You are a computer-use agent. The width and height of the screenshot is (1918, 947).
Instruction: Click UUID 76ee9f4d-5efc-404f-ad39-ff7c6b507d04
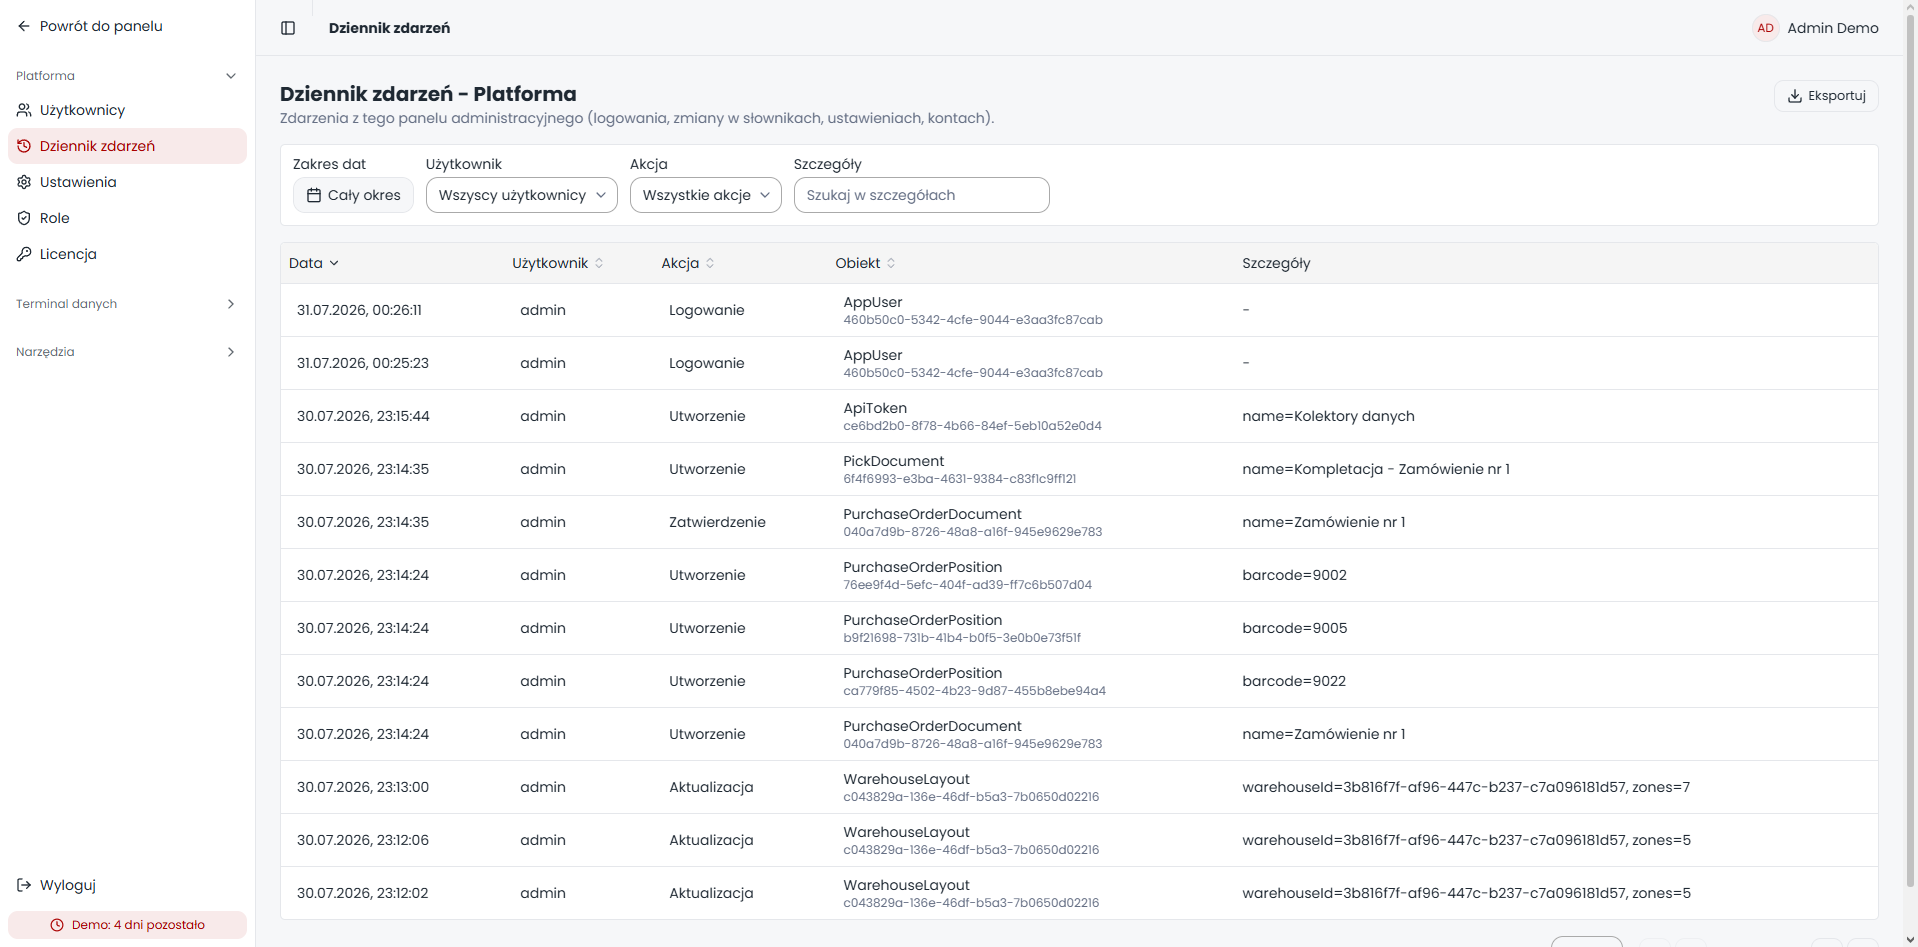tap(967, 585)
